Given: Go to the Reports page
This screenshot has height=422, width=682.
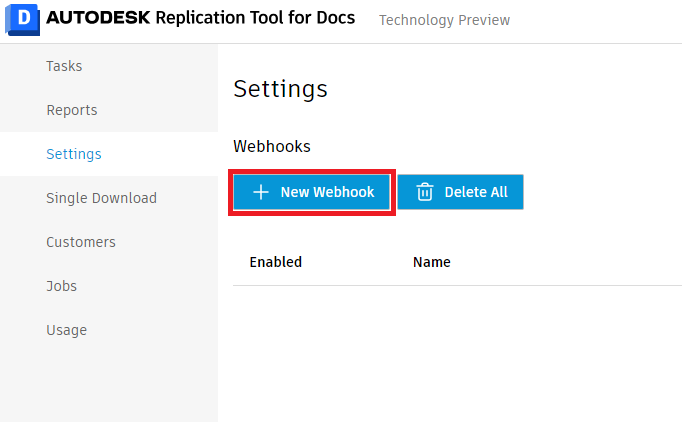Looking at the screenshot, I should 72,110.
